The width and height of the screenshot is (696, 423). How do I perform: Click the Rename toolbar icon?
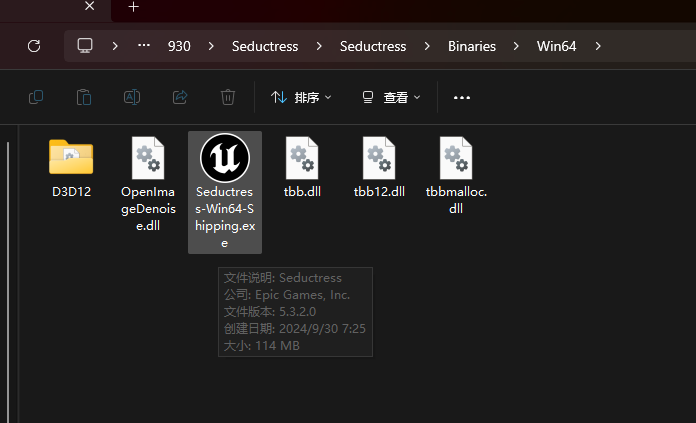tap(132, 97)
